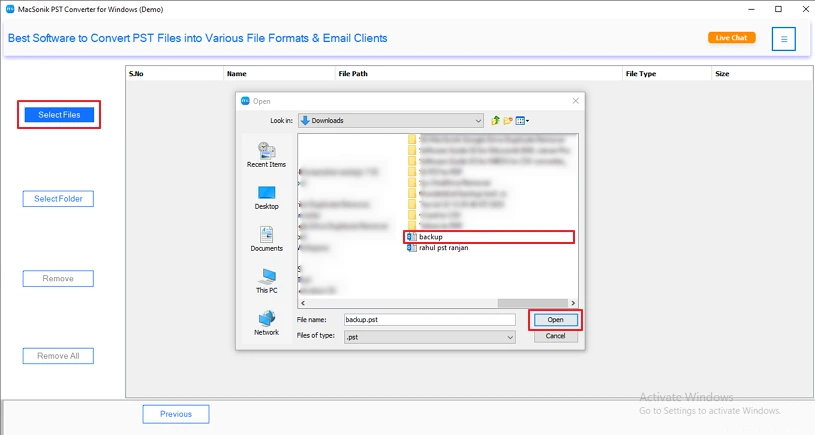Go back with the Previous button

click(x=176, y=414)
